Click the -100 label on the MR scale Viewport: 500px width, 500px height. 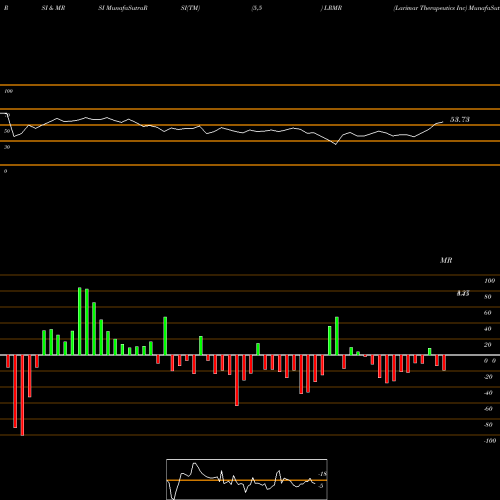pos(490,441)
